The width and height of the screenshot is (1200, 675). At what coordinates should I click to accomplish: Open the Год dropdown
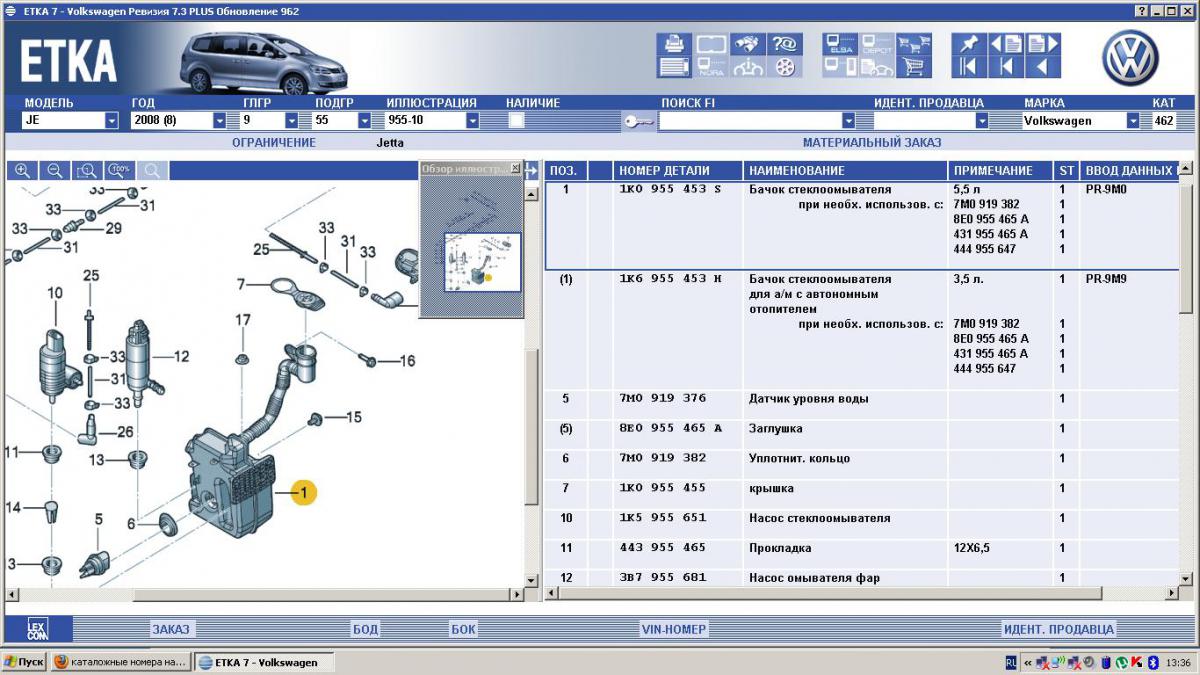pos(220,120)
